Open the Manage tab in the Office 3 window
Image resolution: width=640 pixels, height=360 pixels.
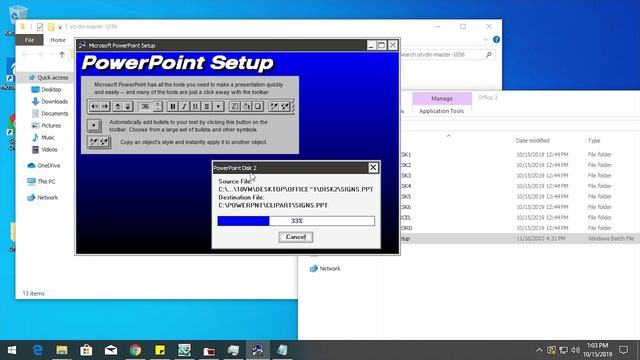442,98
